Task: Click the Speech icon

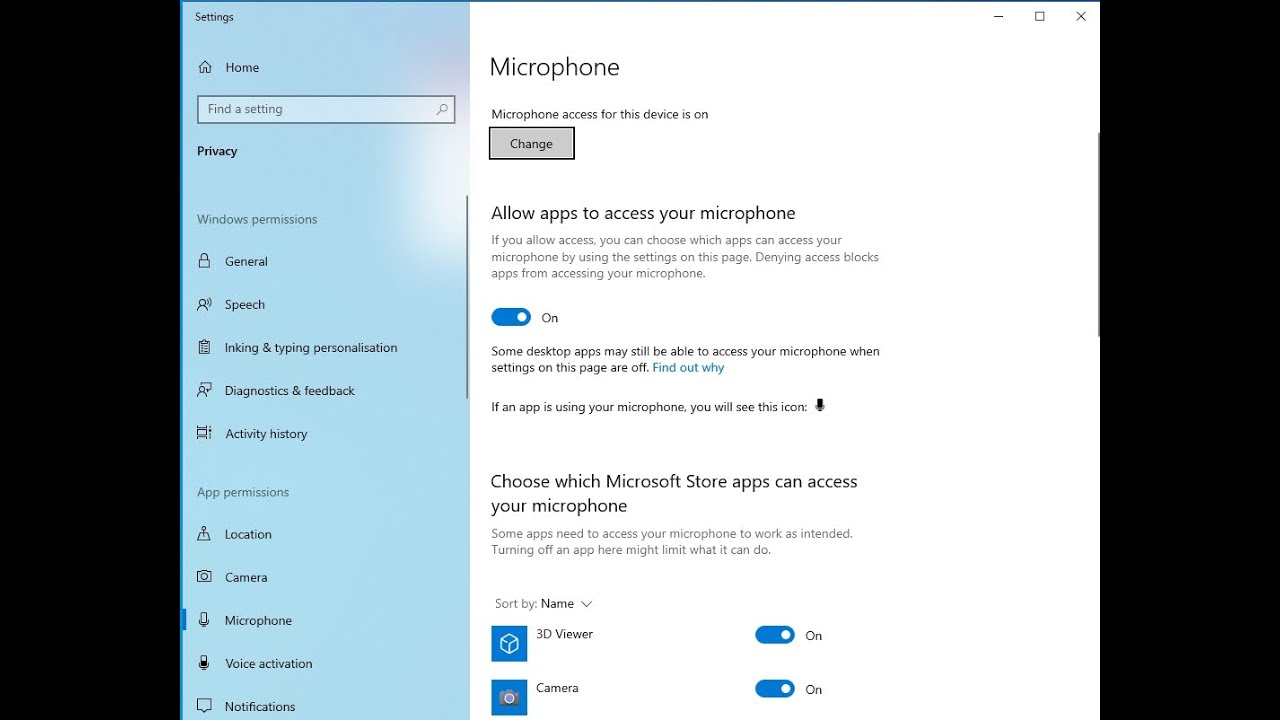Action: point(204,304)
